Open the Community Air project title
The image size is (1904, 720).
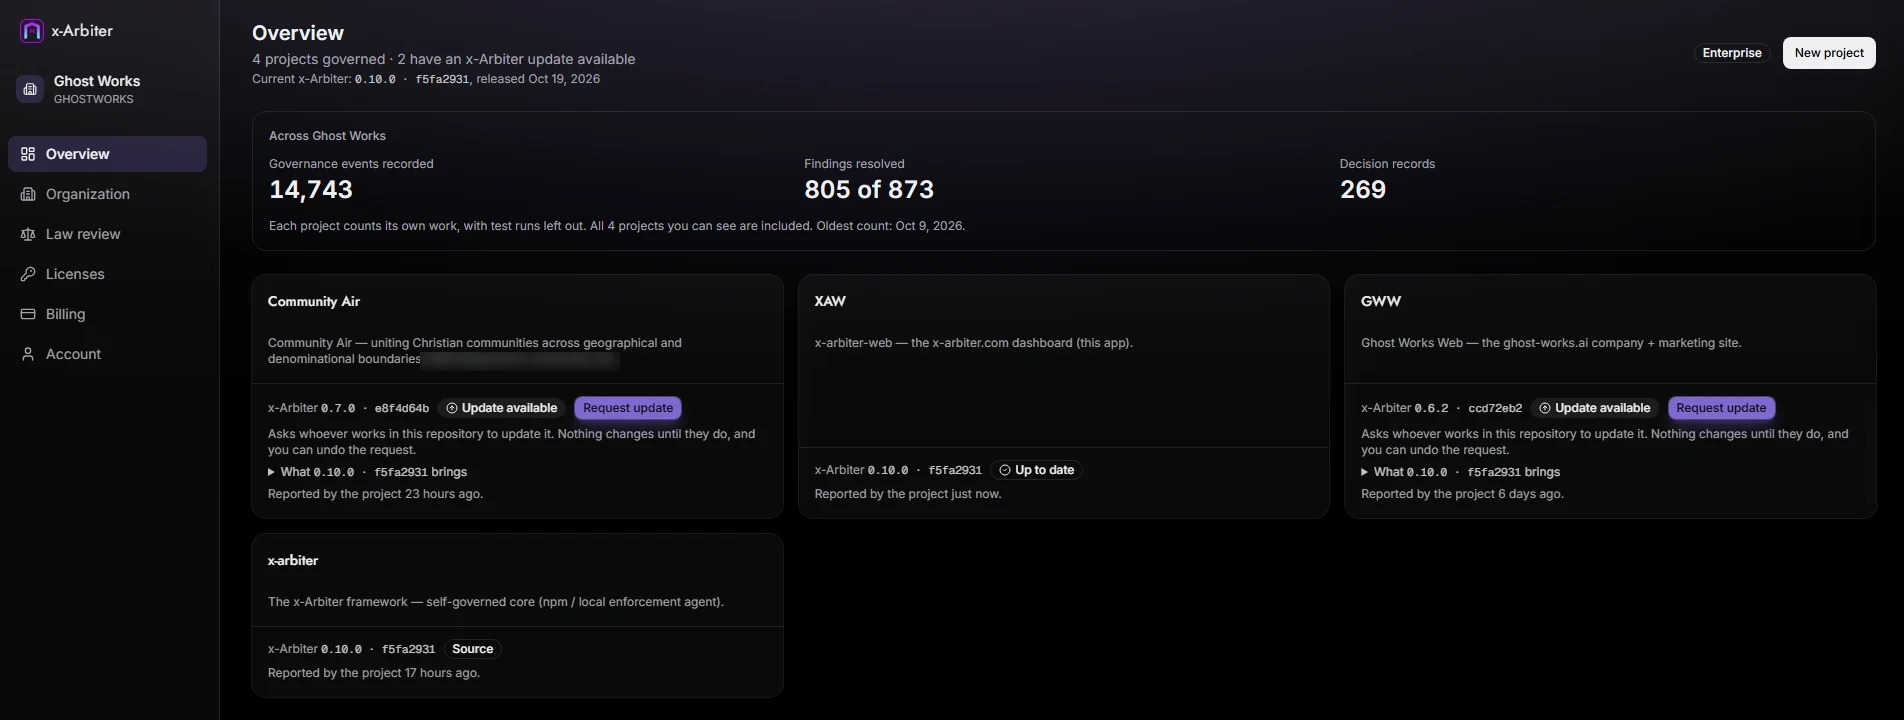[x=314, y=301]
